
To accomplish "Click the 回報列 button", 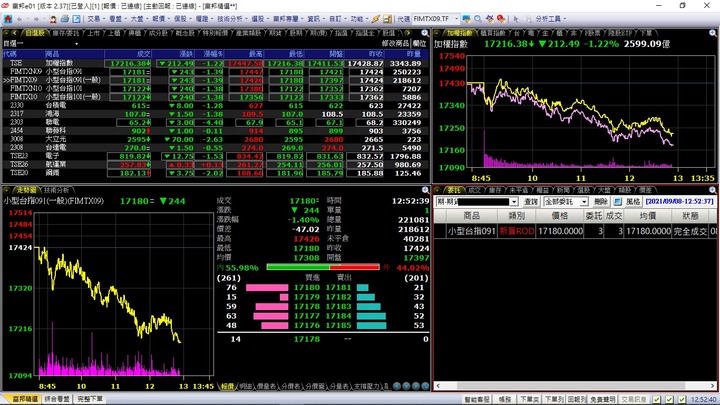I will coord(576,399).
